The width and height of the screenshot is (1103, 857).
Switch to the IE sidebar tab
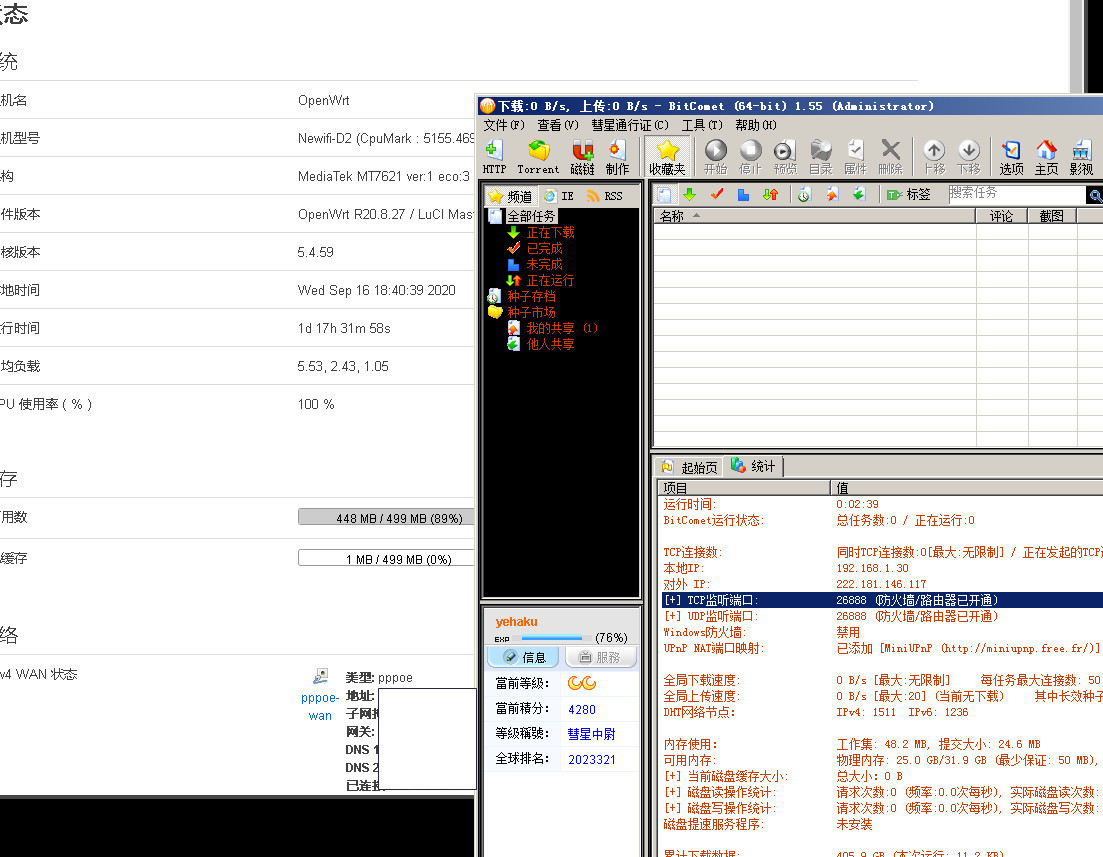tap(559, 196)
